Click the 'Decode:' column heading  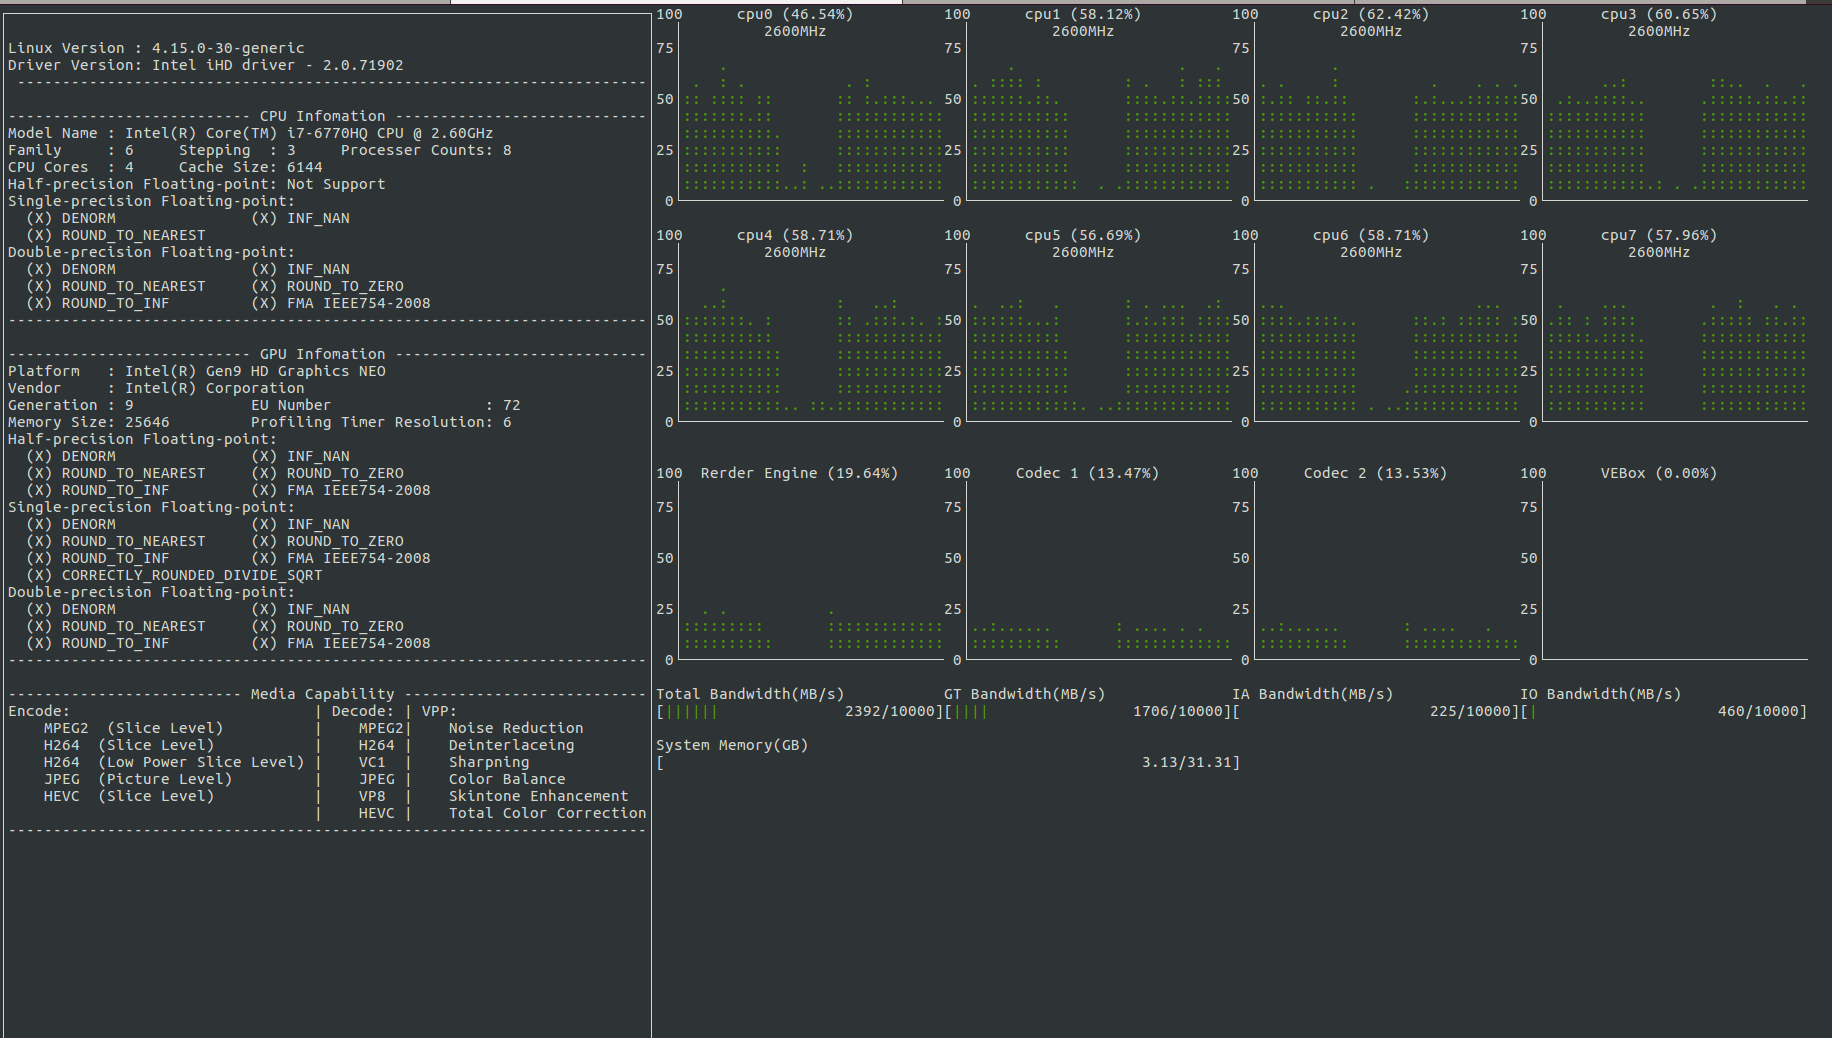(363, 711)
